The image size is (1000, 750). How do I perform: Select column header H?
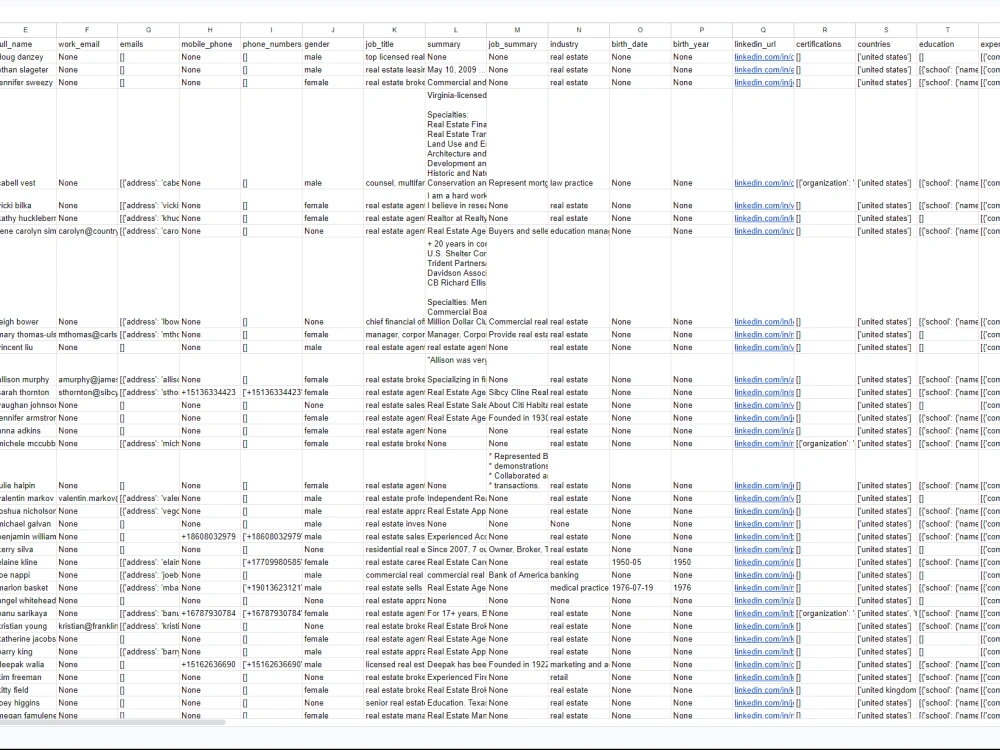(x=210, y=30)
